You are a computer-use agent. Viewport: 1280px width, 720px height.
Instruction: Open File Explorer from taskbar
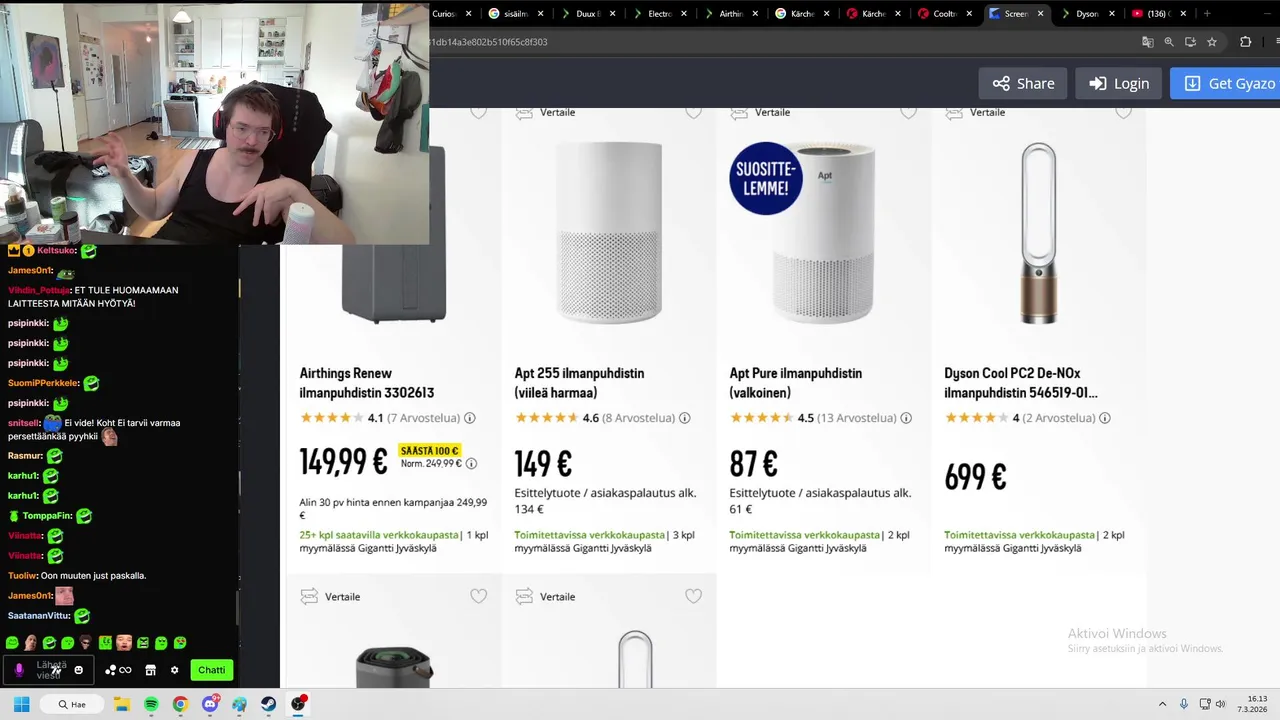coord(122,704)
